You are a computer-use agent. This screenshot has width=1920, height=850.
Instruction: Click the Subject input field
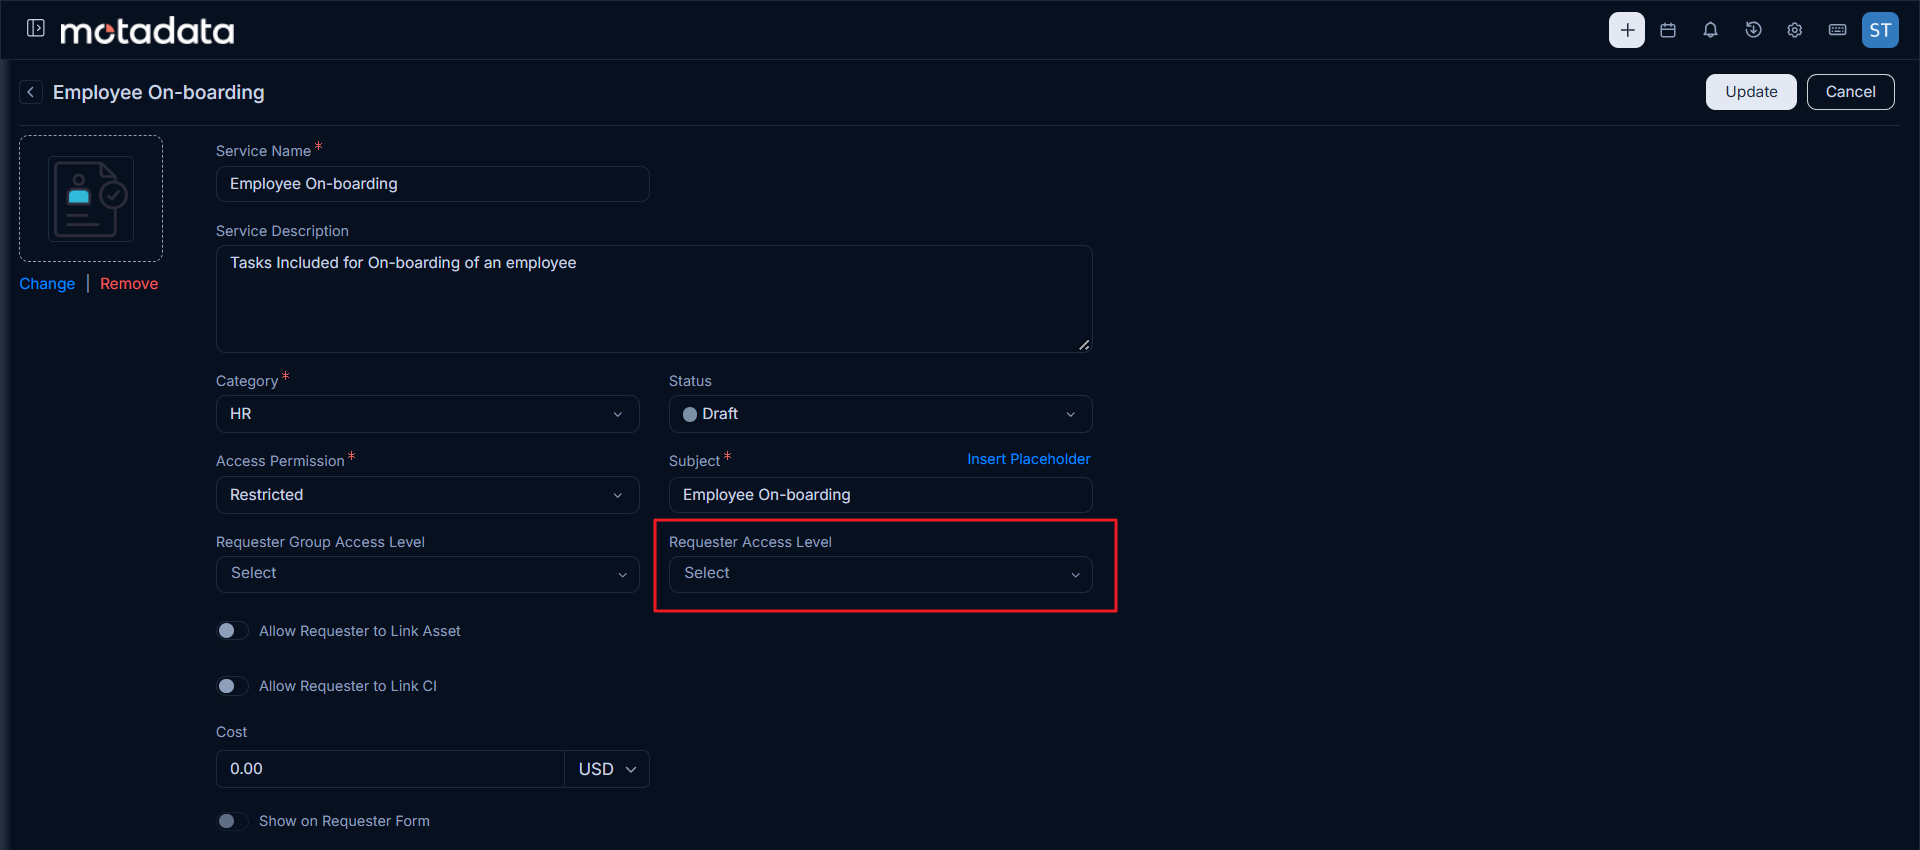[x=881, y=495]
